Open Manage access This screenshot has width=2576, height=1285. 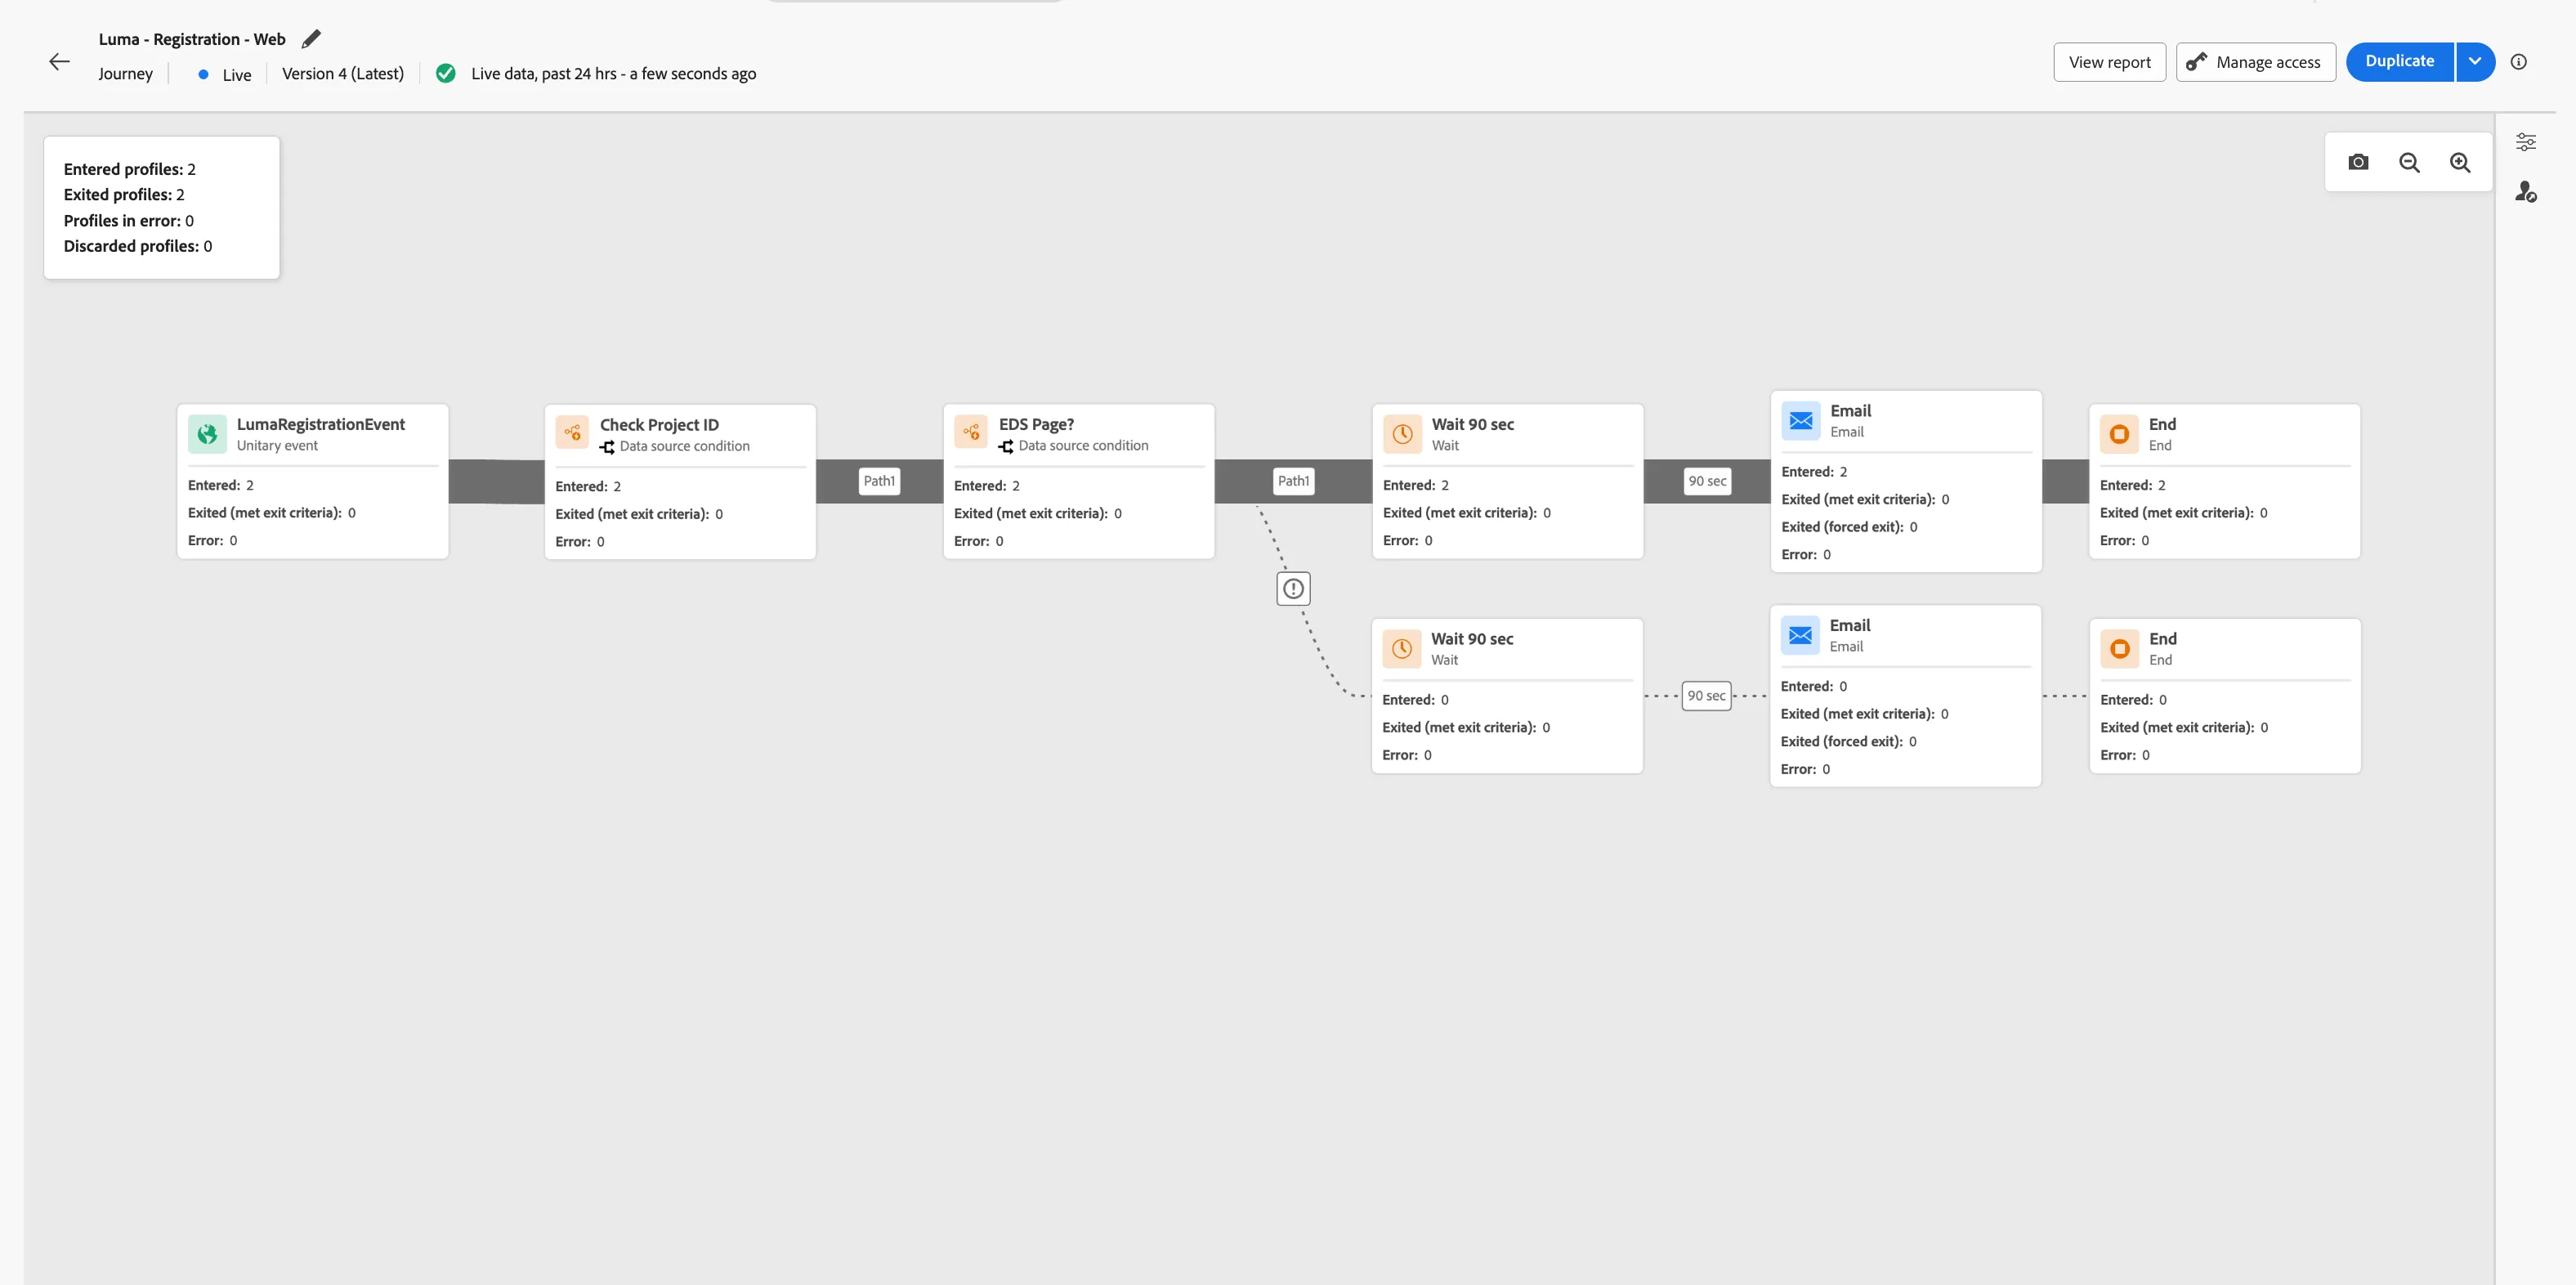point(2255,62)
